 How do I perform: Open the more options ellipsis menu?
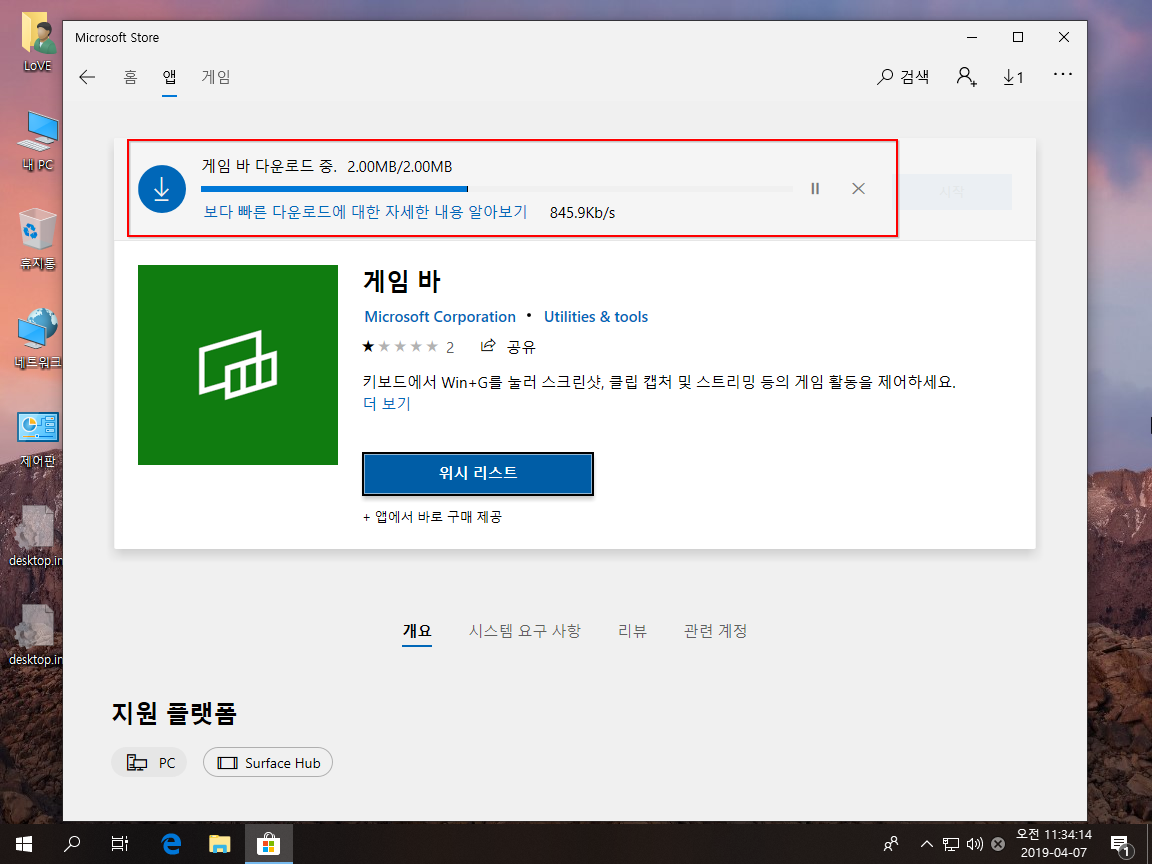pyautogui.click(x=1062, y=74)
